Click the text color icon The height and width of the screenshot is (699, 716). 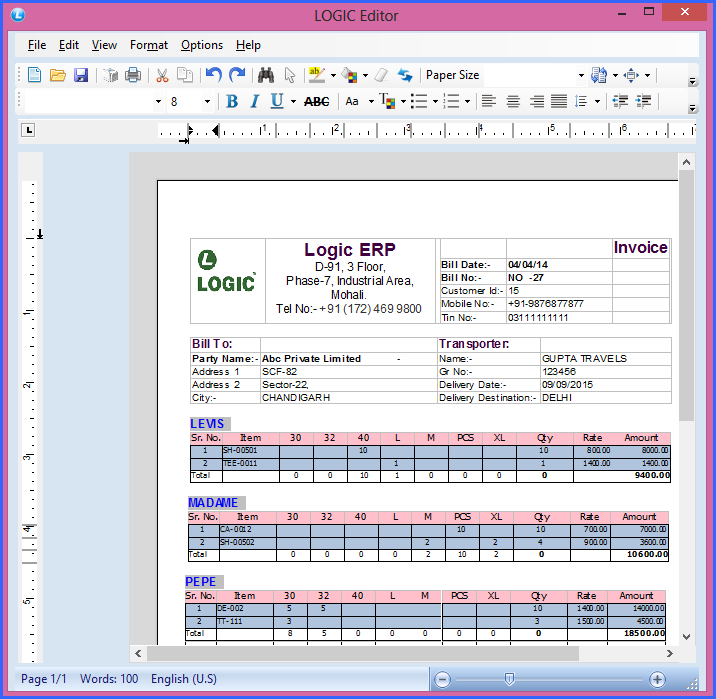pyautogui.click(x=387, y=101)
